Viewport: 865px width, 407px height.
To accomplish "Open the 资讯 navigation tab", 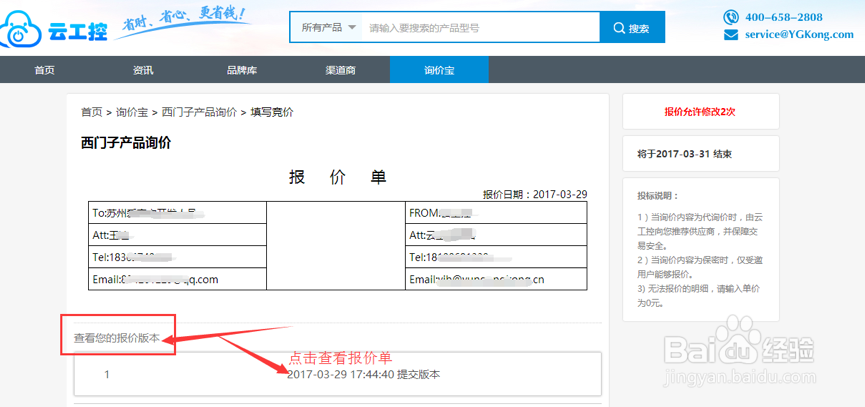I will pyautogui.click(x=143, y=70).
